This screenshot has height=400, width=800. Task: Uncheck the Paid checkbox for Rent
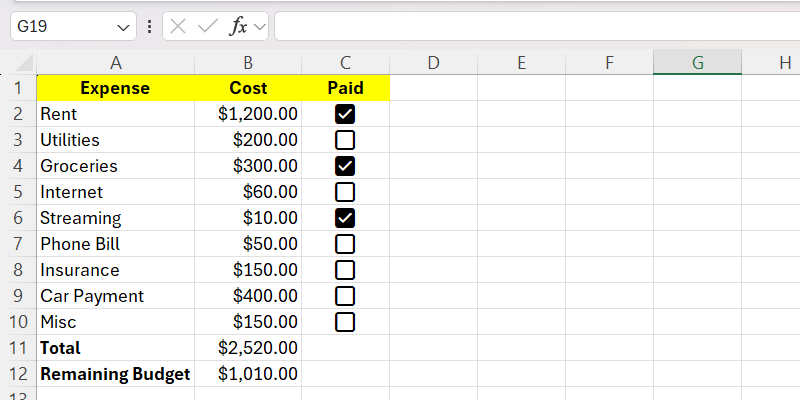pyautogui.click(x=345, y=114)
